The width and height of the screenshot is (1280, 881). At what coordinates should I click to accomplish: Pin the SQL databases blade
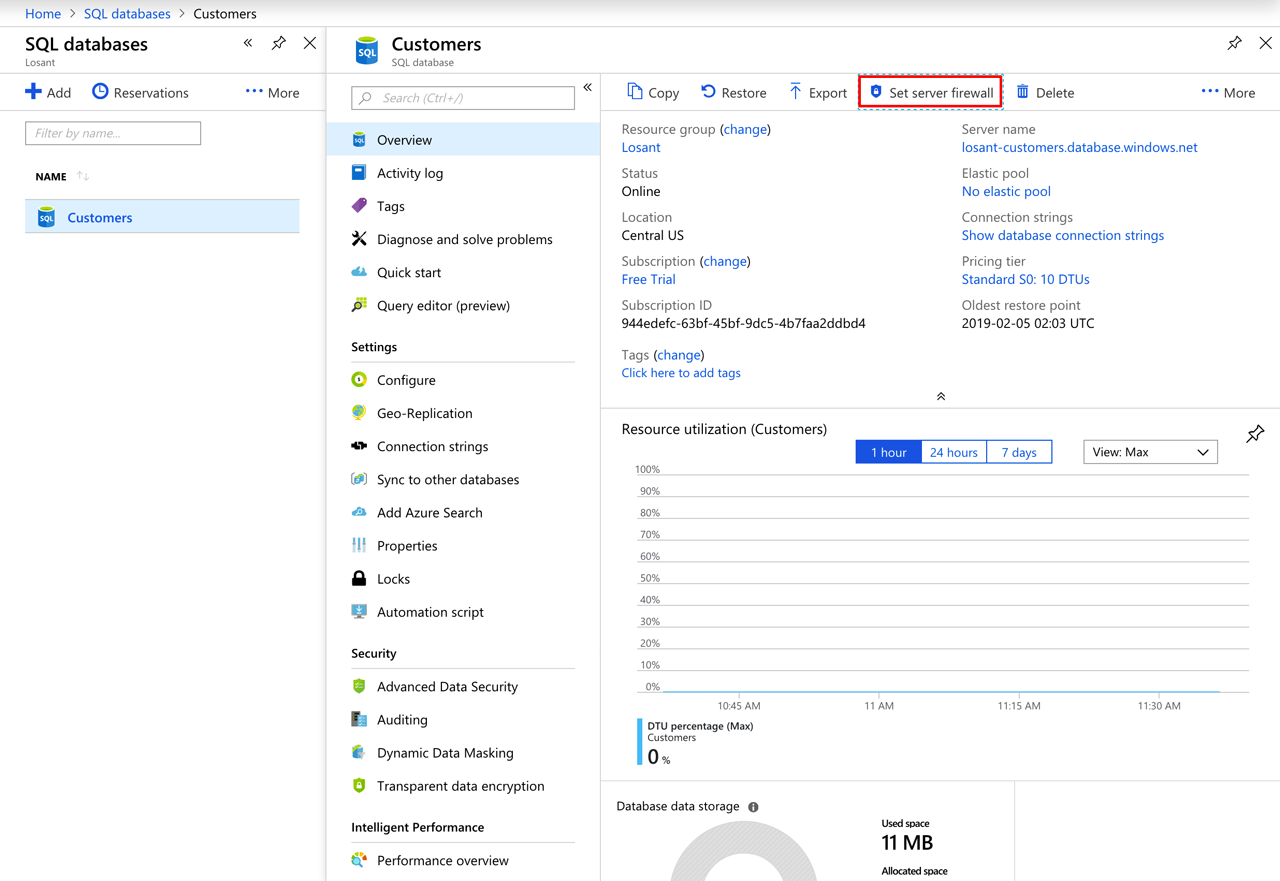tap(279, 43)
